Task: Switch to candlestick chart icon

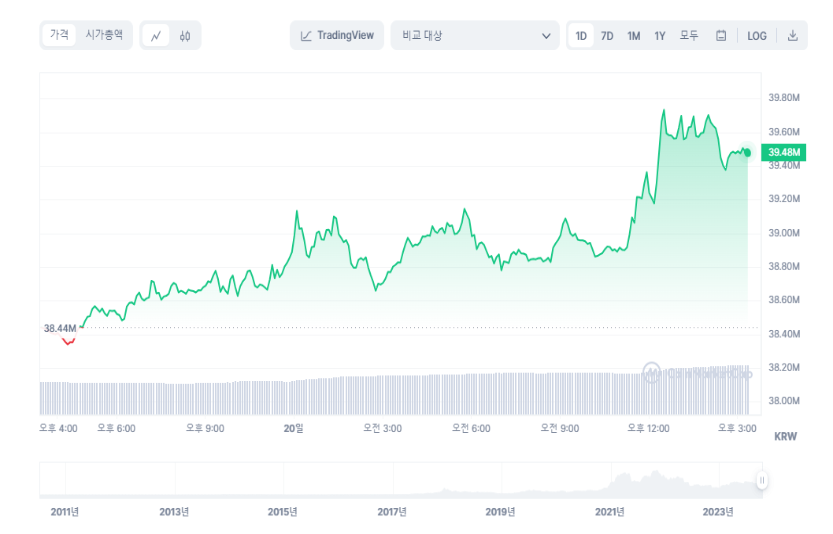Action: point(185,36)
